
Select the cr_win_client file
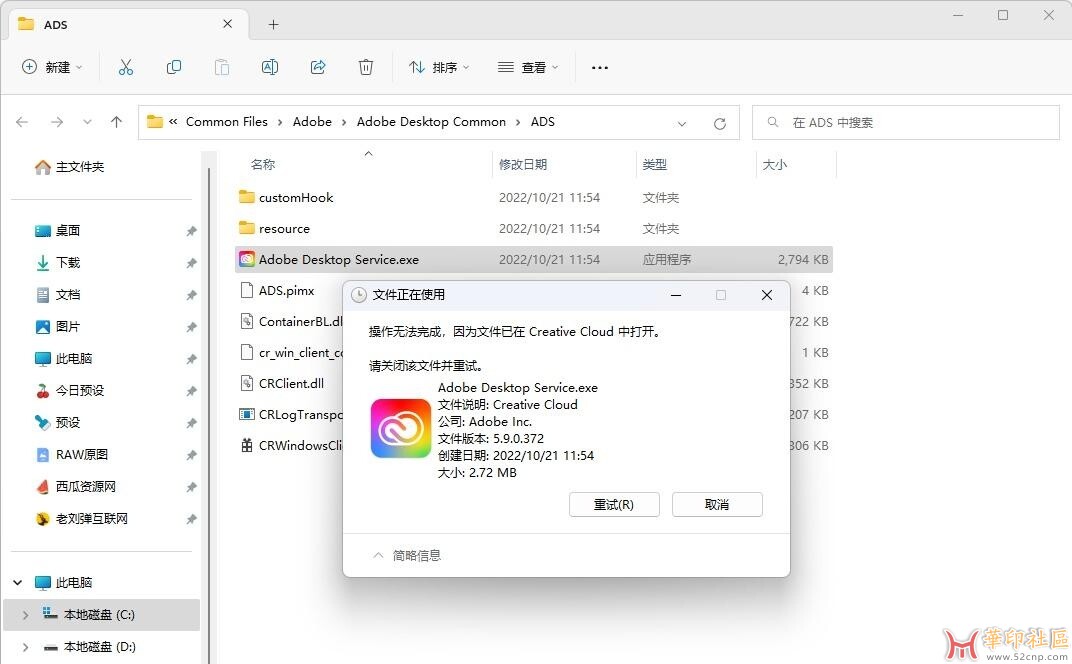click(x=291, y=353)
